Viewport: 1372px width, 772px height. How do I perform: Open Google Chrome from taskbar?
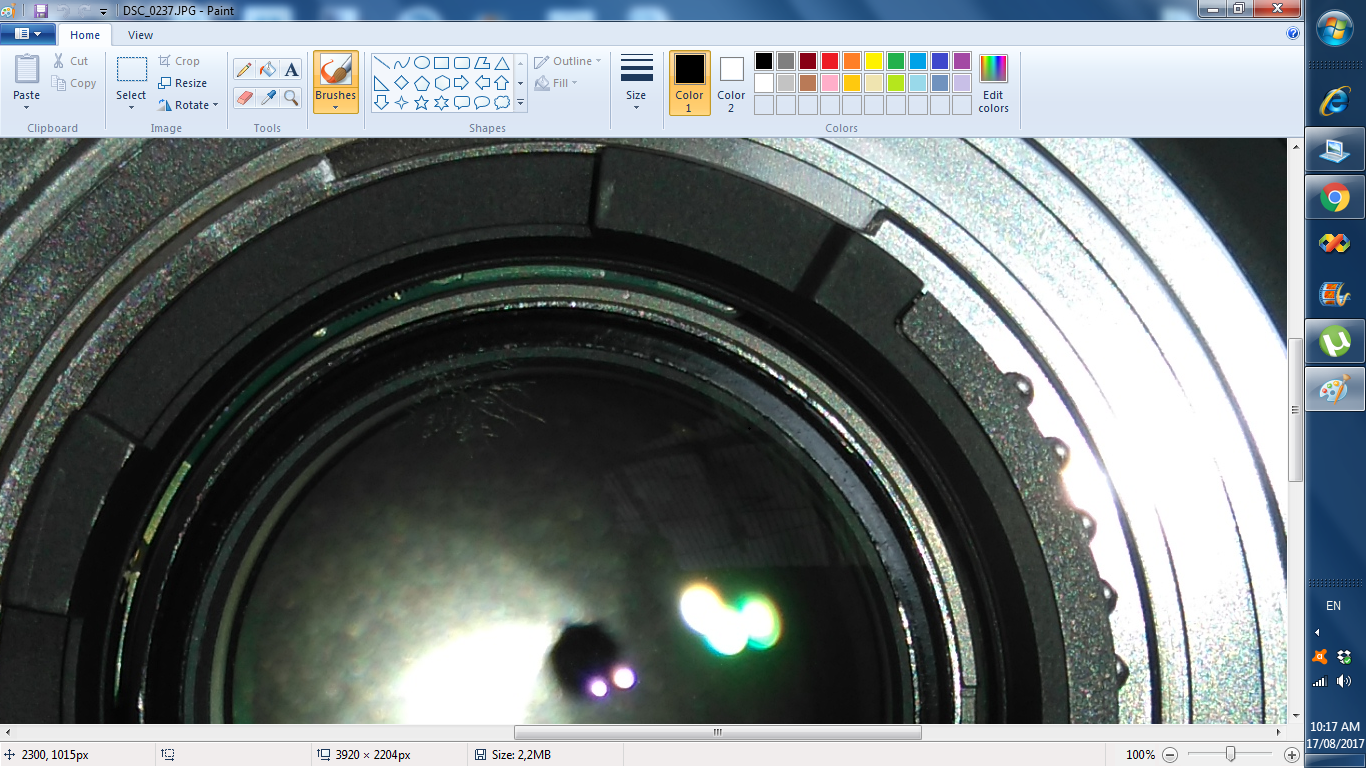1335,197
